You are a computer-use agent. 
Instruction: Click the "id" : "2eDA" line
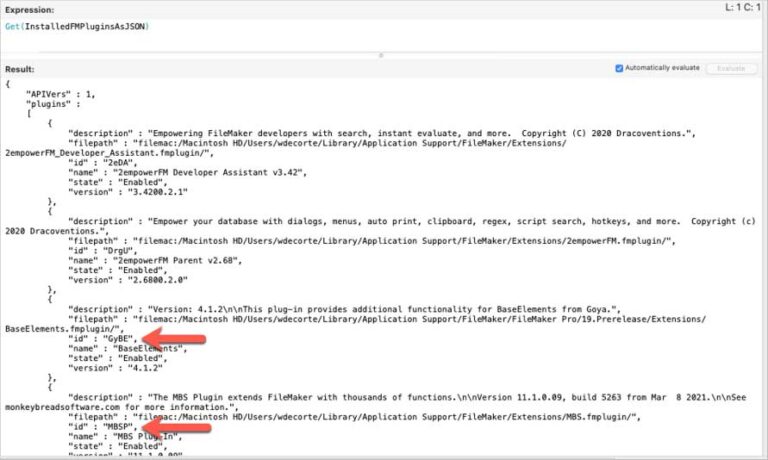pos(103,163)
